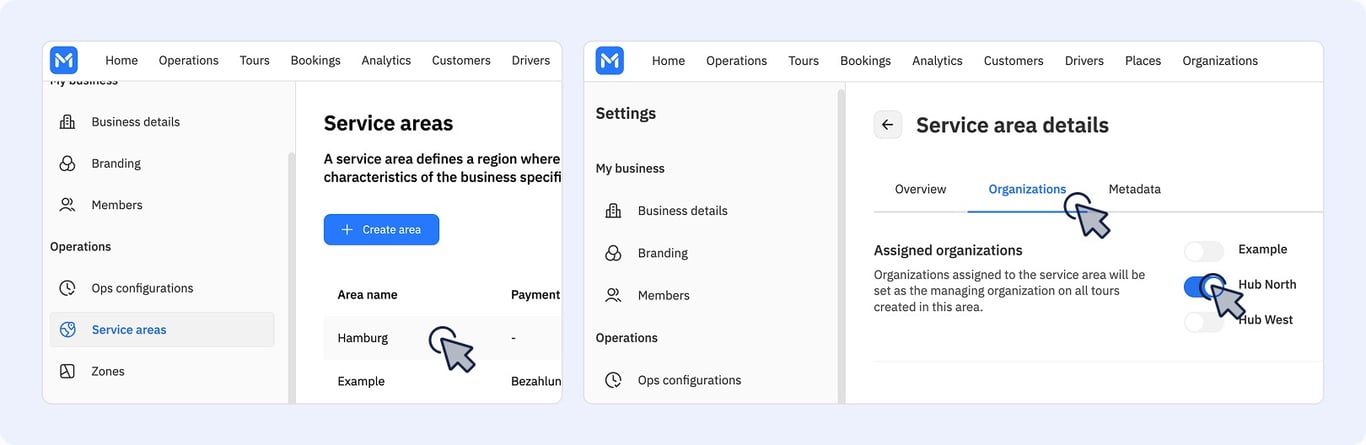Click Zones icon in left sidebar
This screenshot has width=1366, height=445.
coord(67,371)
